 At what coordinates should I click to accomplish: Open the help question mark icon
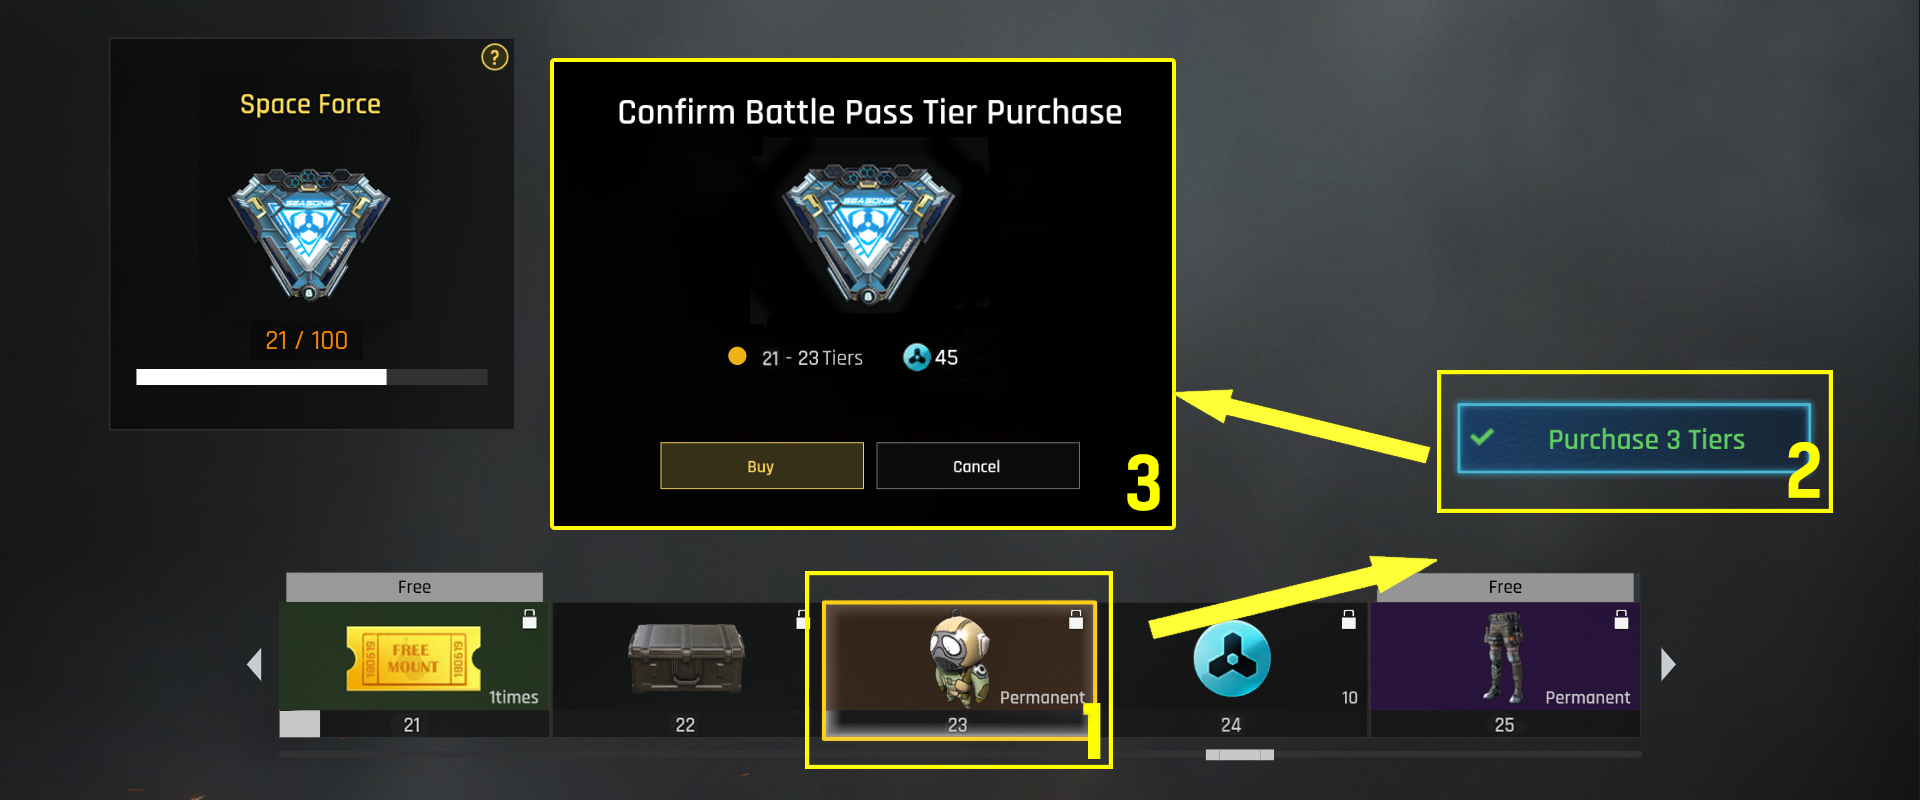coord(494,58)
